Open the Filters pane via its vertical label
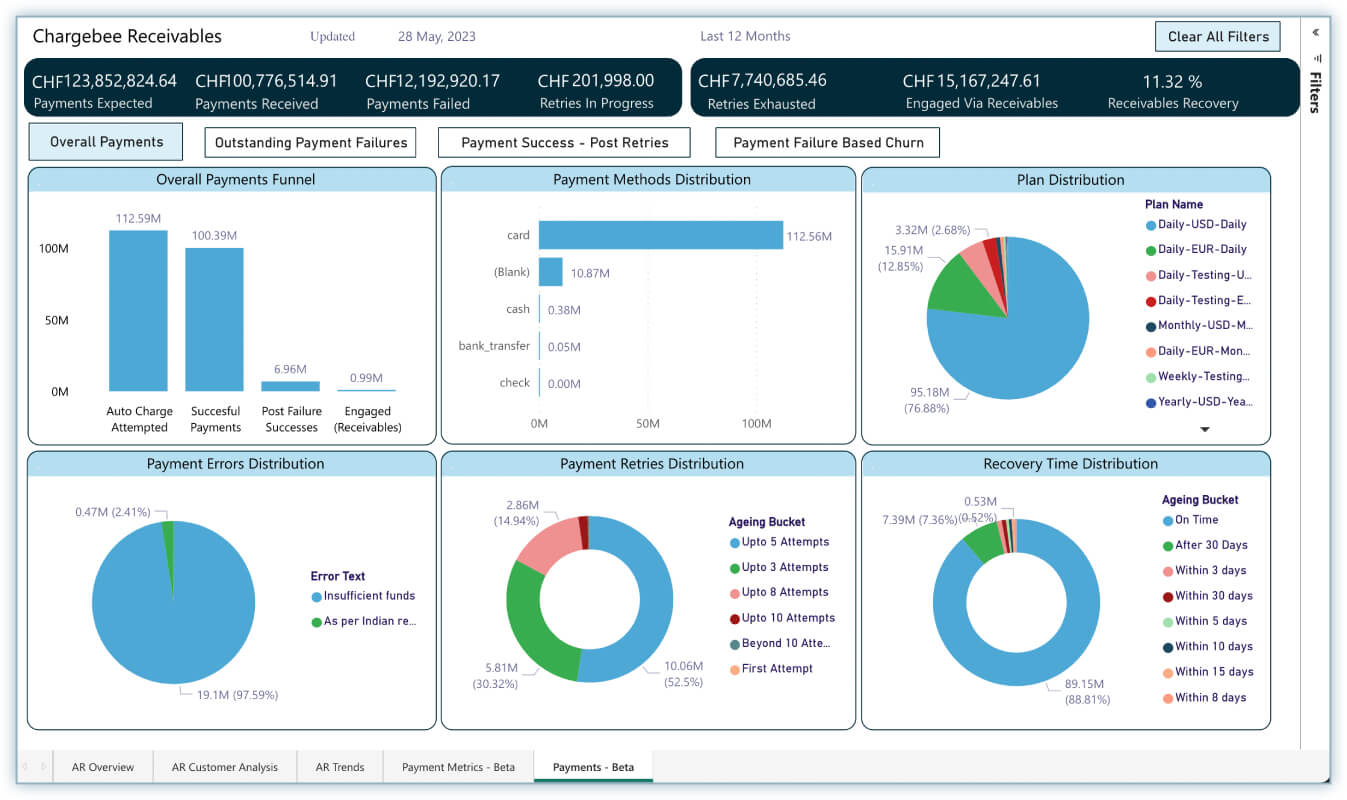1347x800 pixels. [x=1316, y=93]
